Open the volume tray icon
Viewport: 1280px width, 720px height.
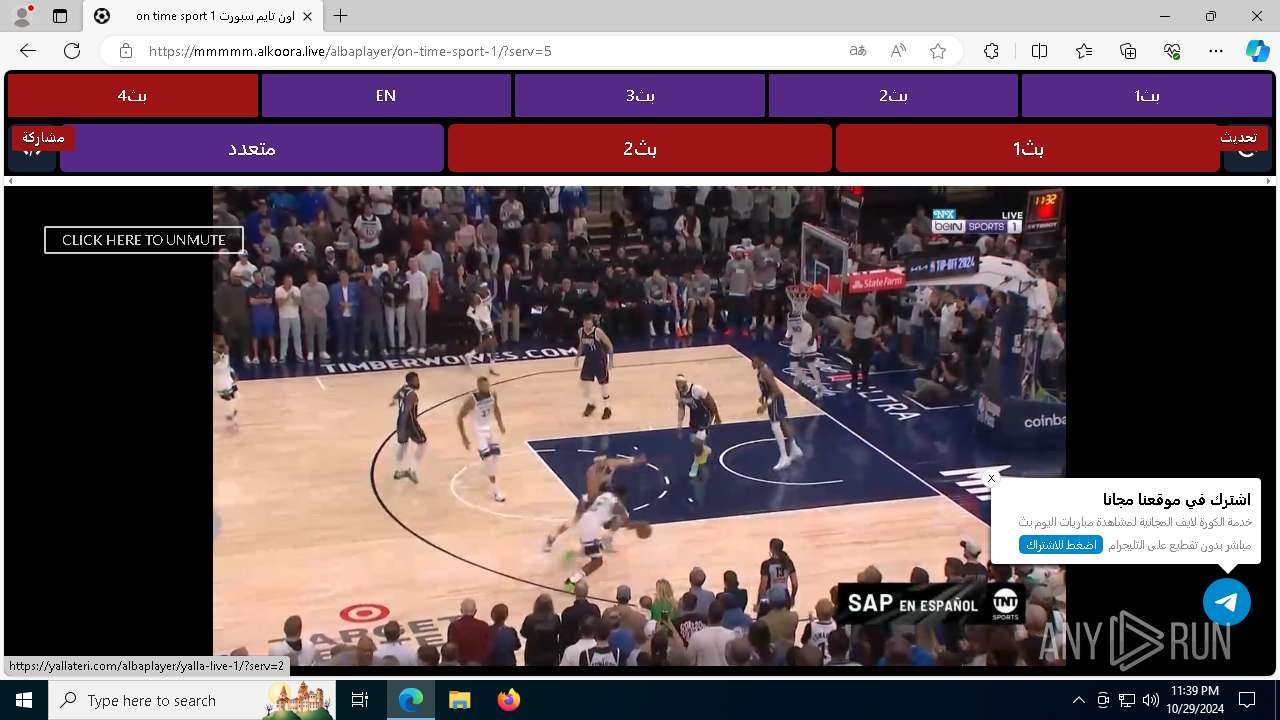pos(1151,700)
